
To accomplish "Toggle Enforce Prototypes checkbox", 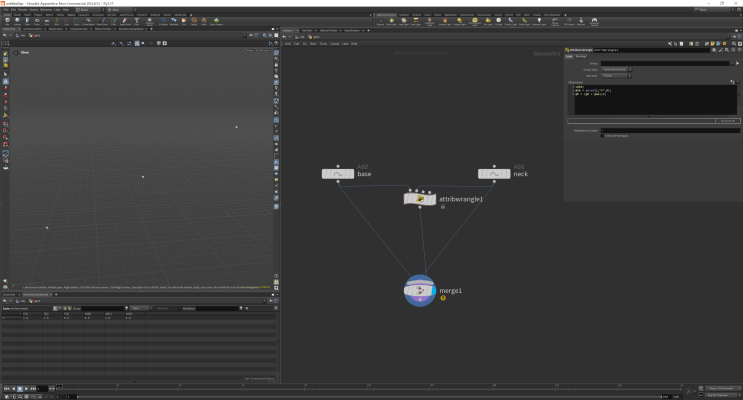I will [x=602, y=136].
